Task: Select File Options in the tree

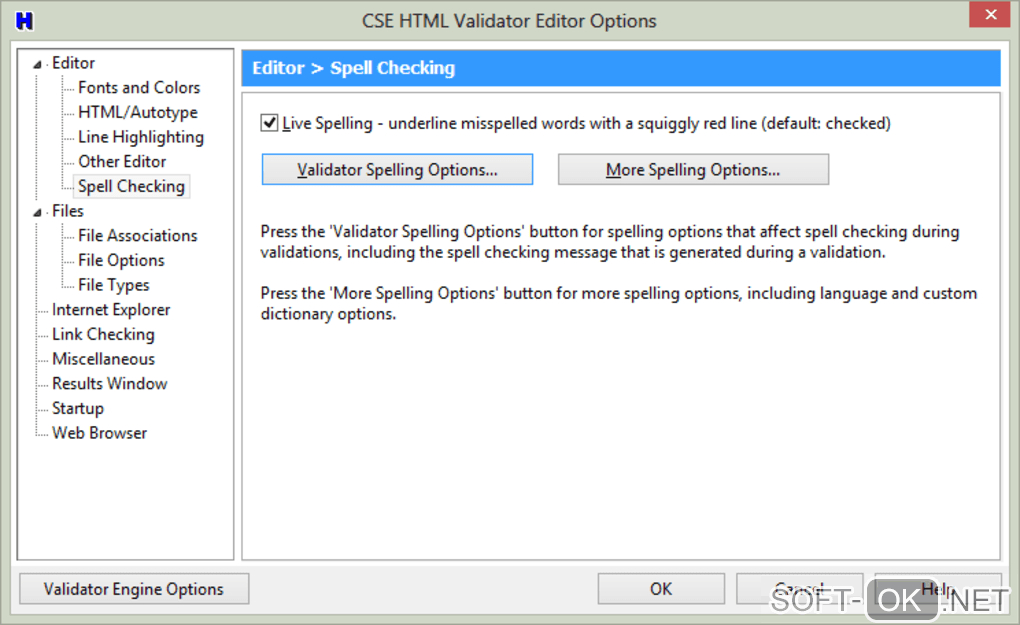Action: (121, 260)
